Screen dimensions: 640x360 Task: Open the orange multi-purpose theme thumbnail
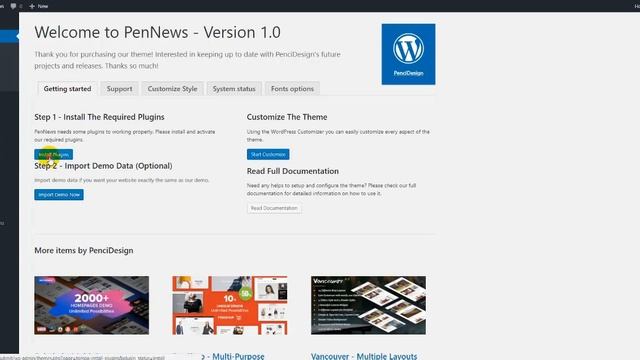[230, 305]
